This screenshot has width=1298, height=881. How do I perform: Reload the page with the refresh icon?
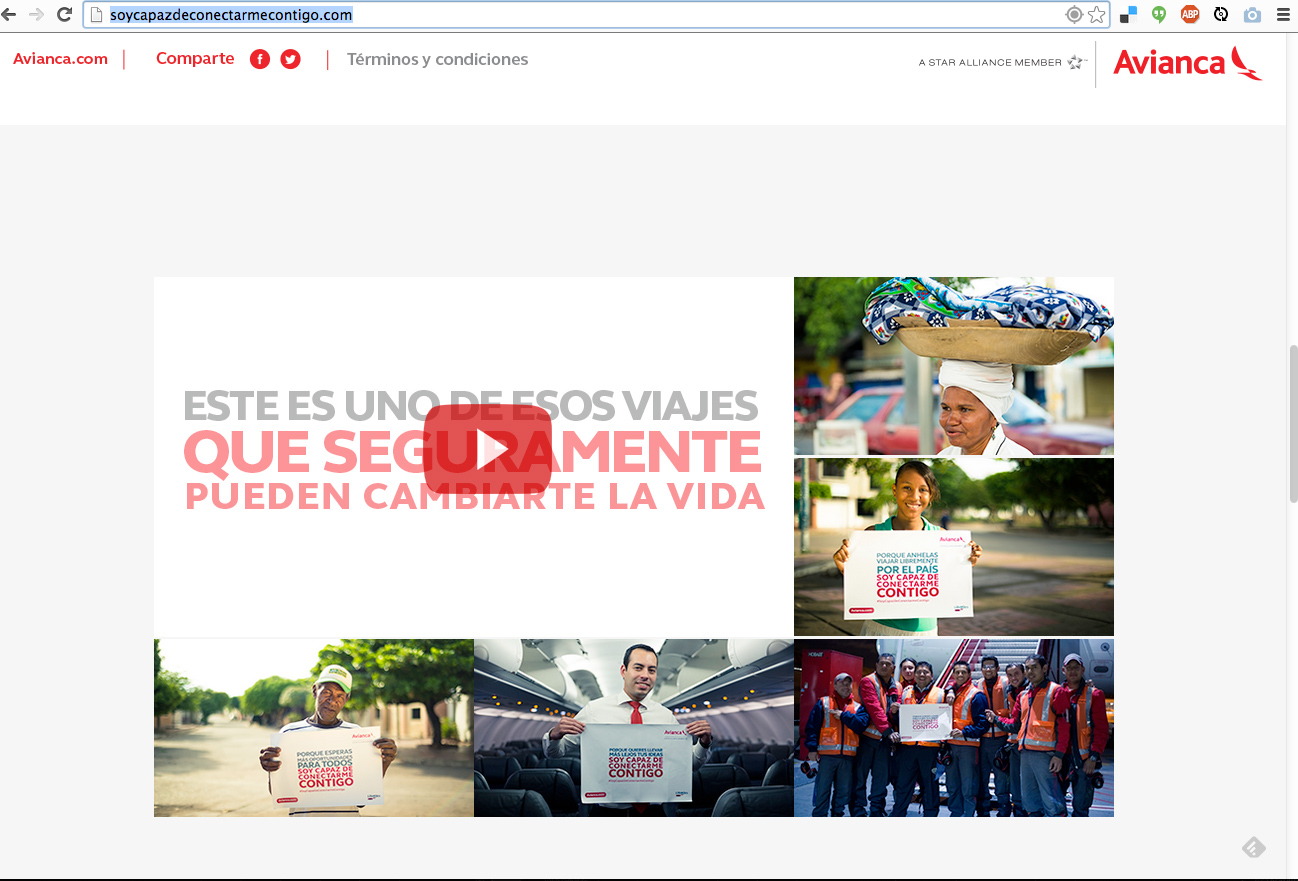click(64, 14)
